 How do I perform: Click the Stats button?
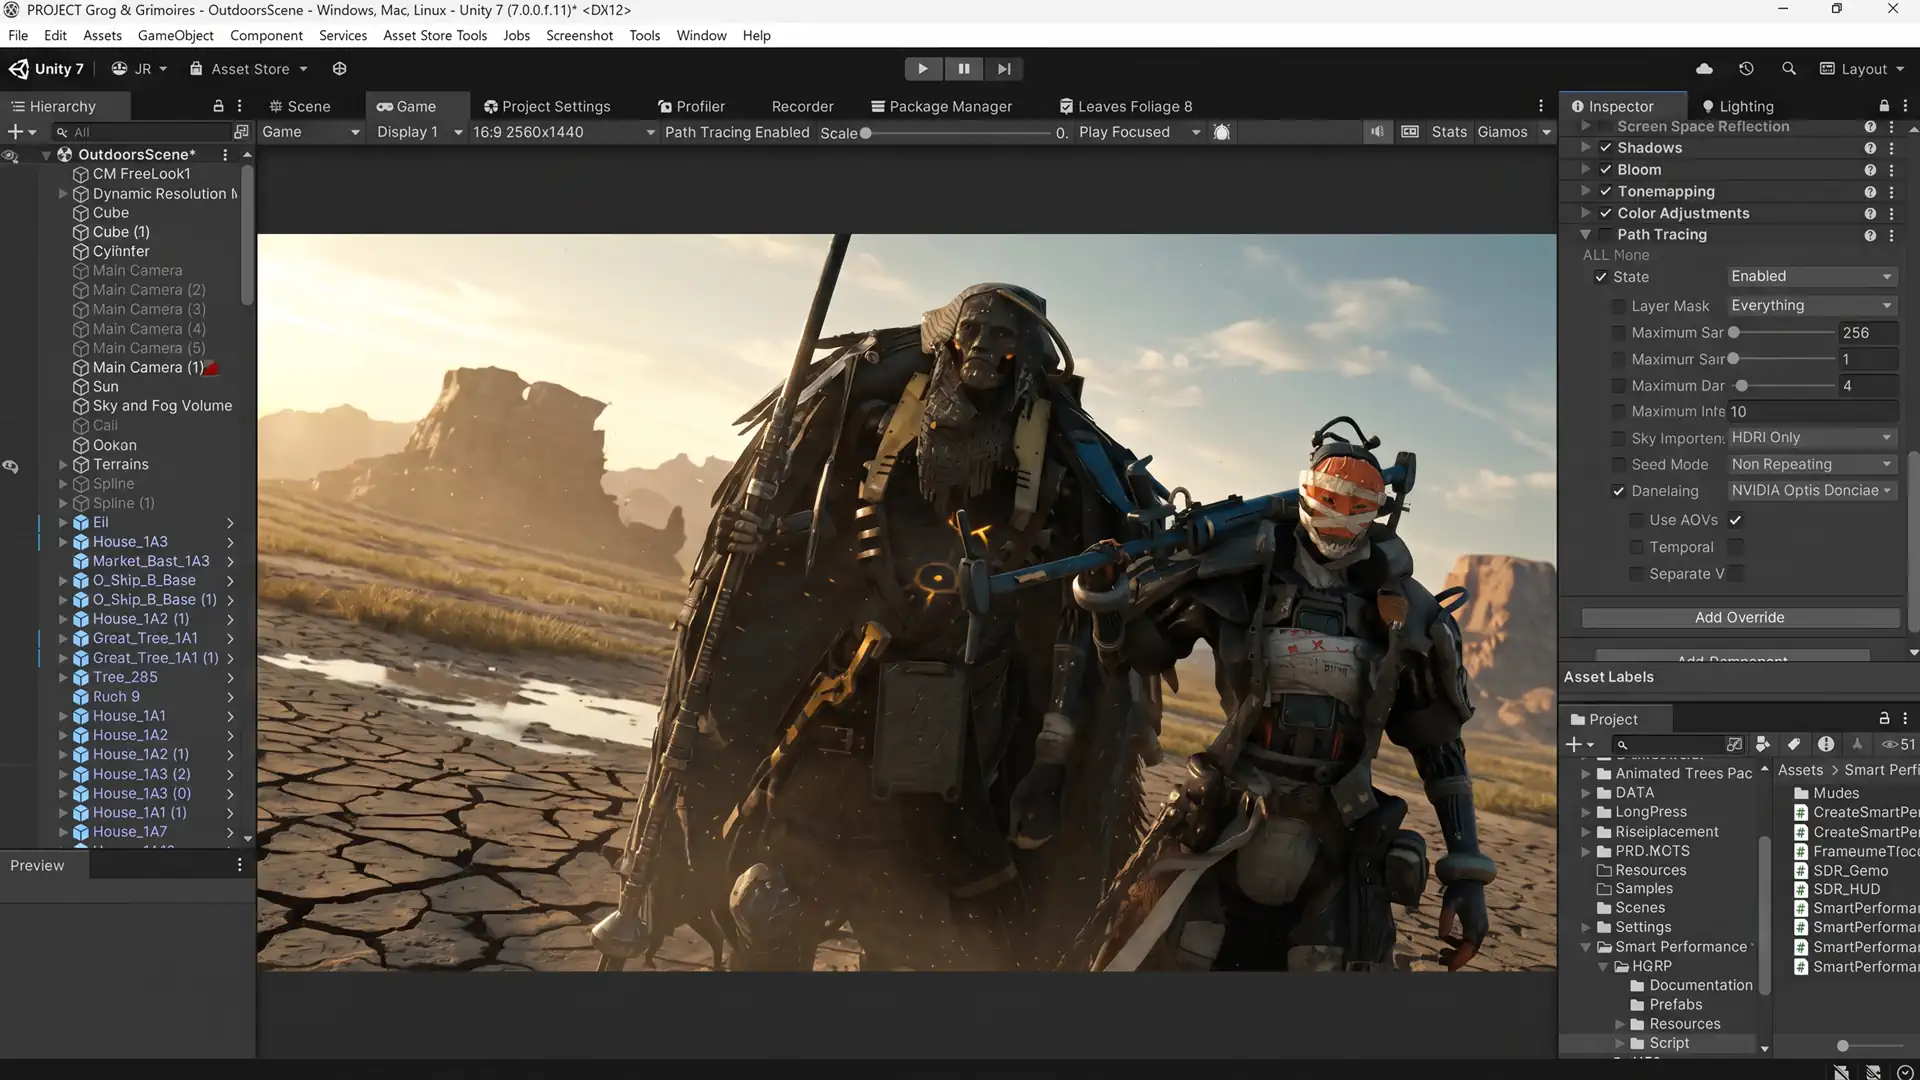[1448, 132]
